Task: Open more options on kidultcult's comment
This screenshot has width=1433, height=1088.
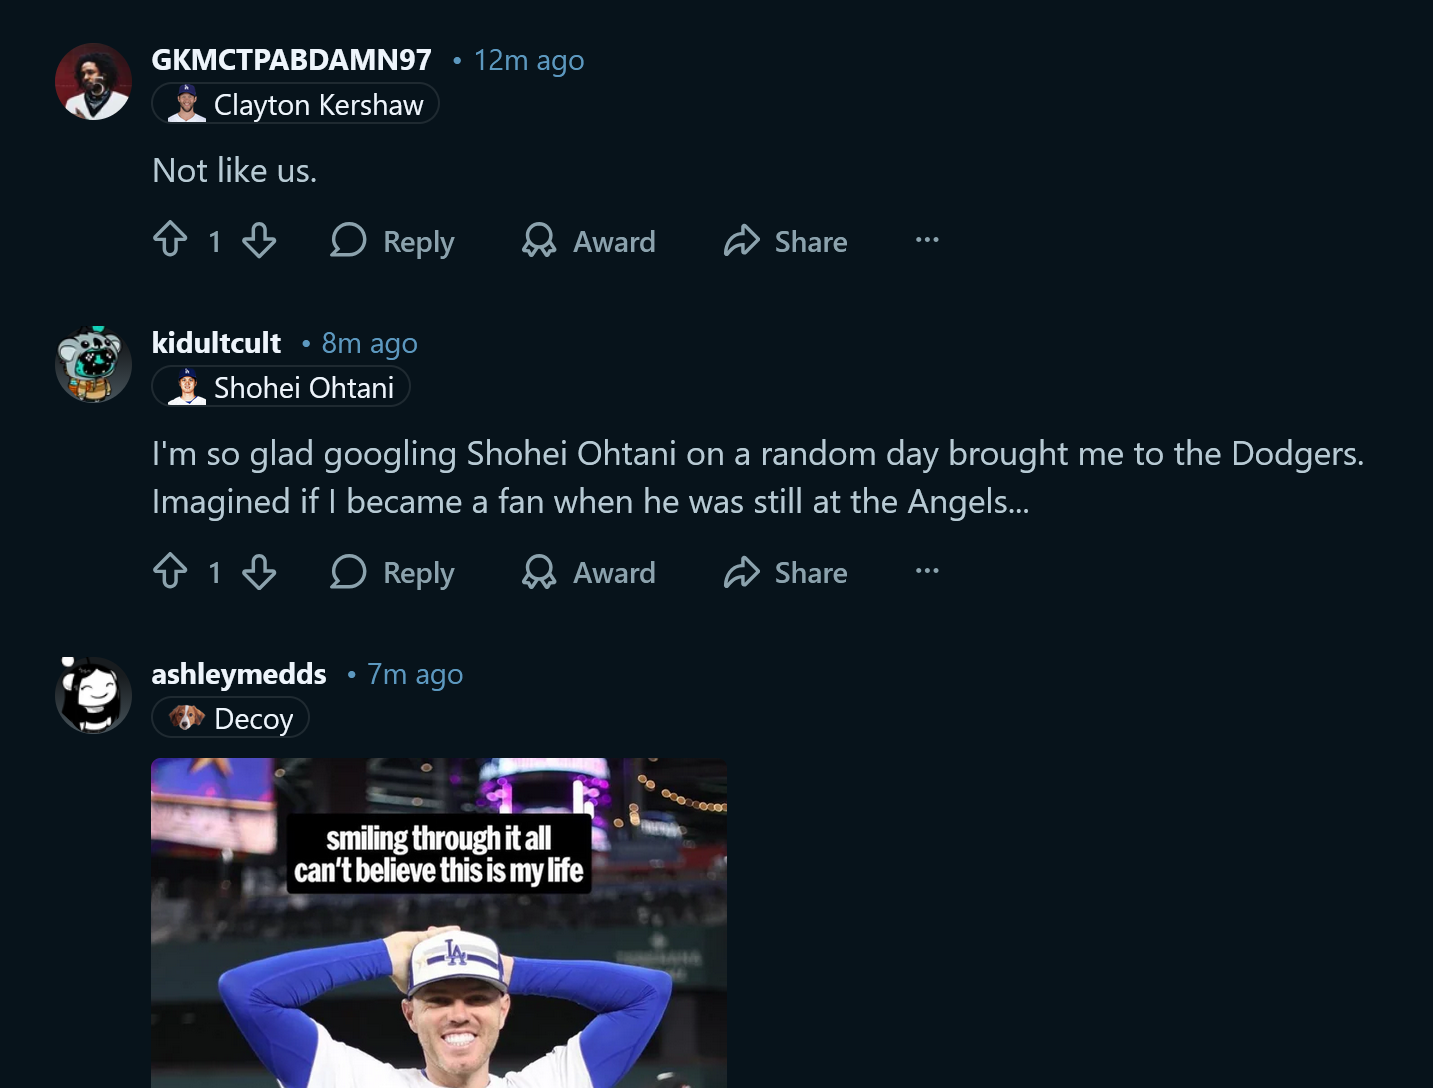Action: 927,571
